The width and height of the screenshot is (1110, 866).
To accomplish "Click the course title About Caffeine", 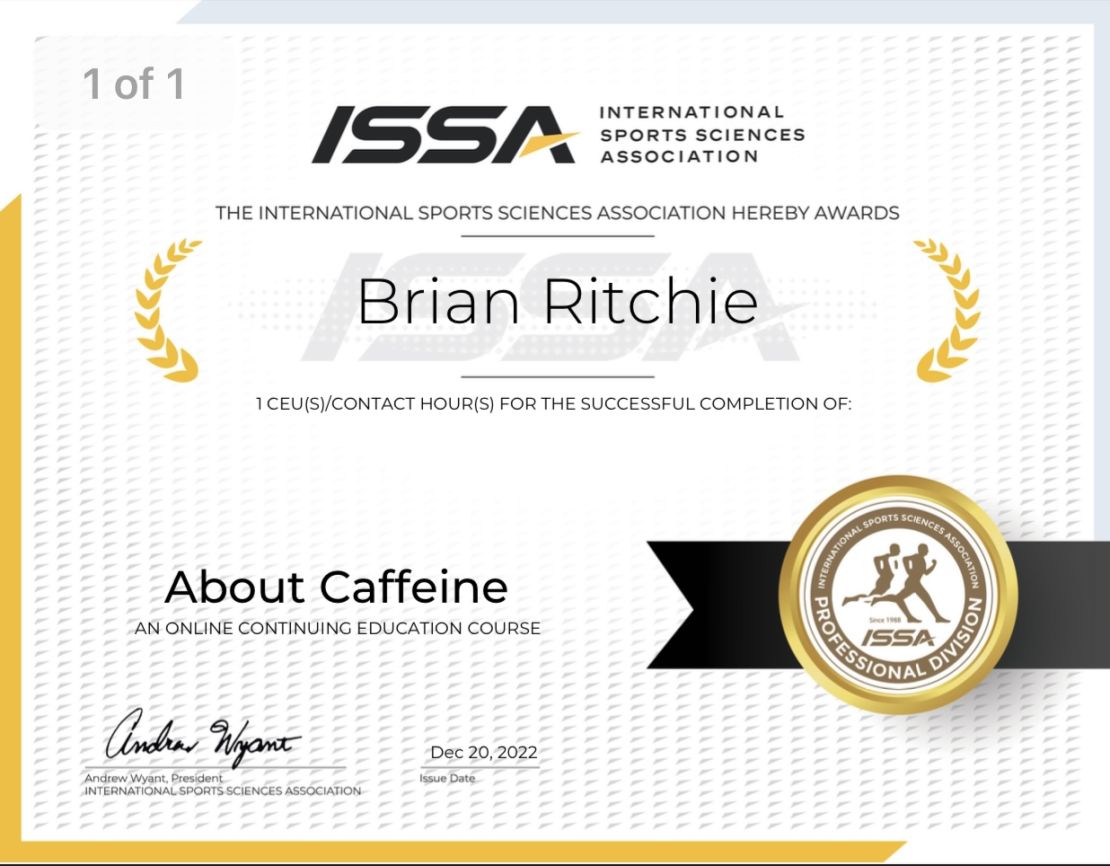I will 336,586.
